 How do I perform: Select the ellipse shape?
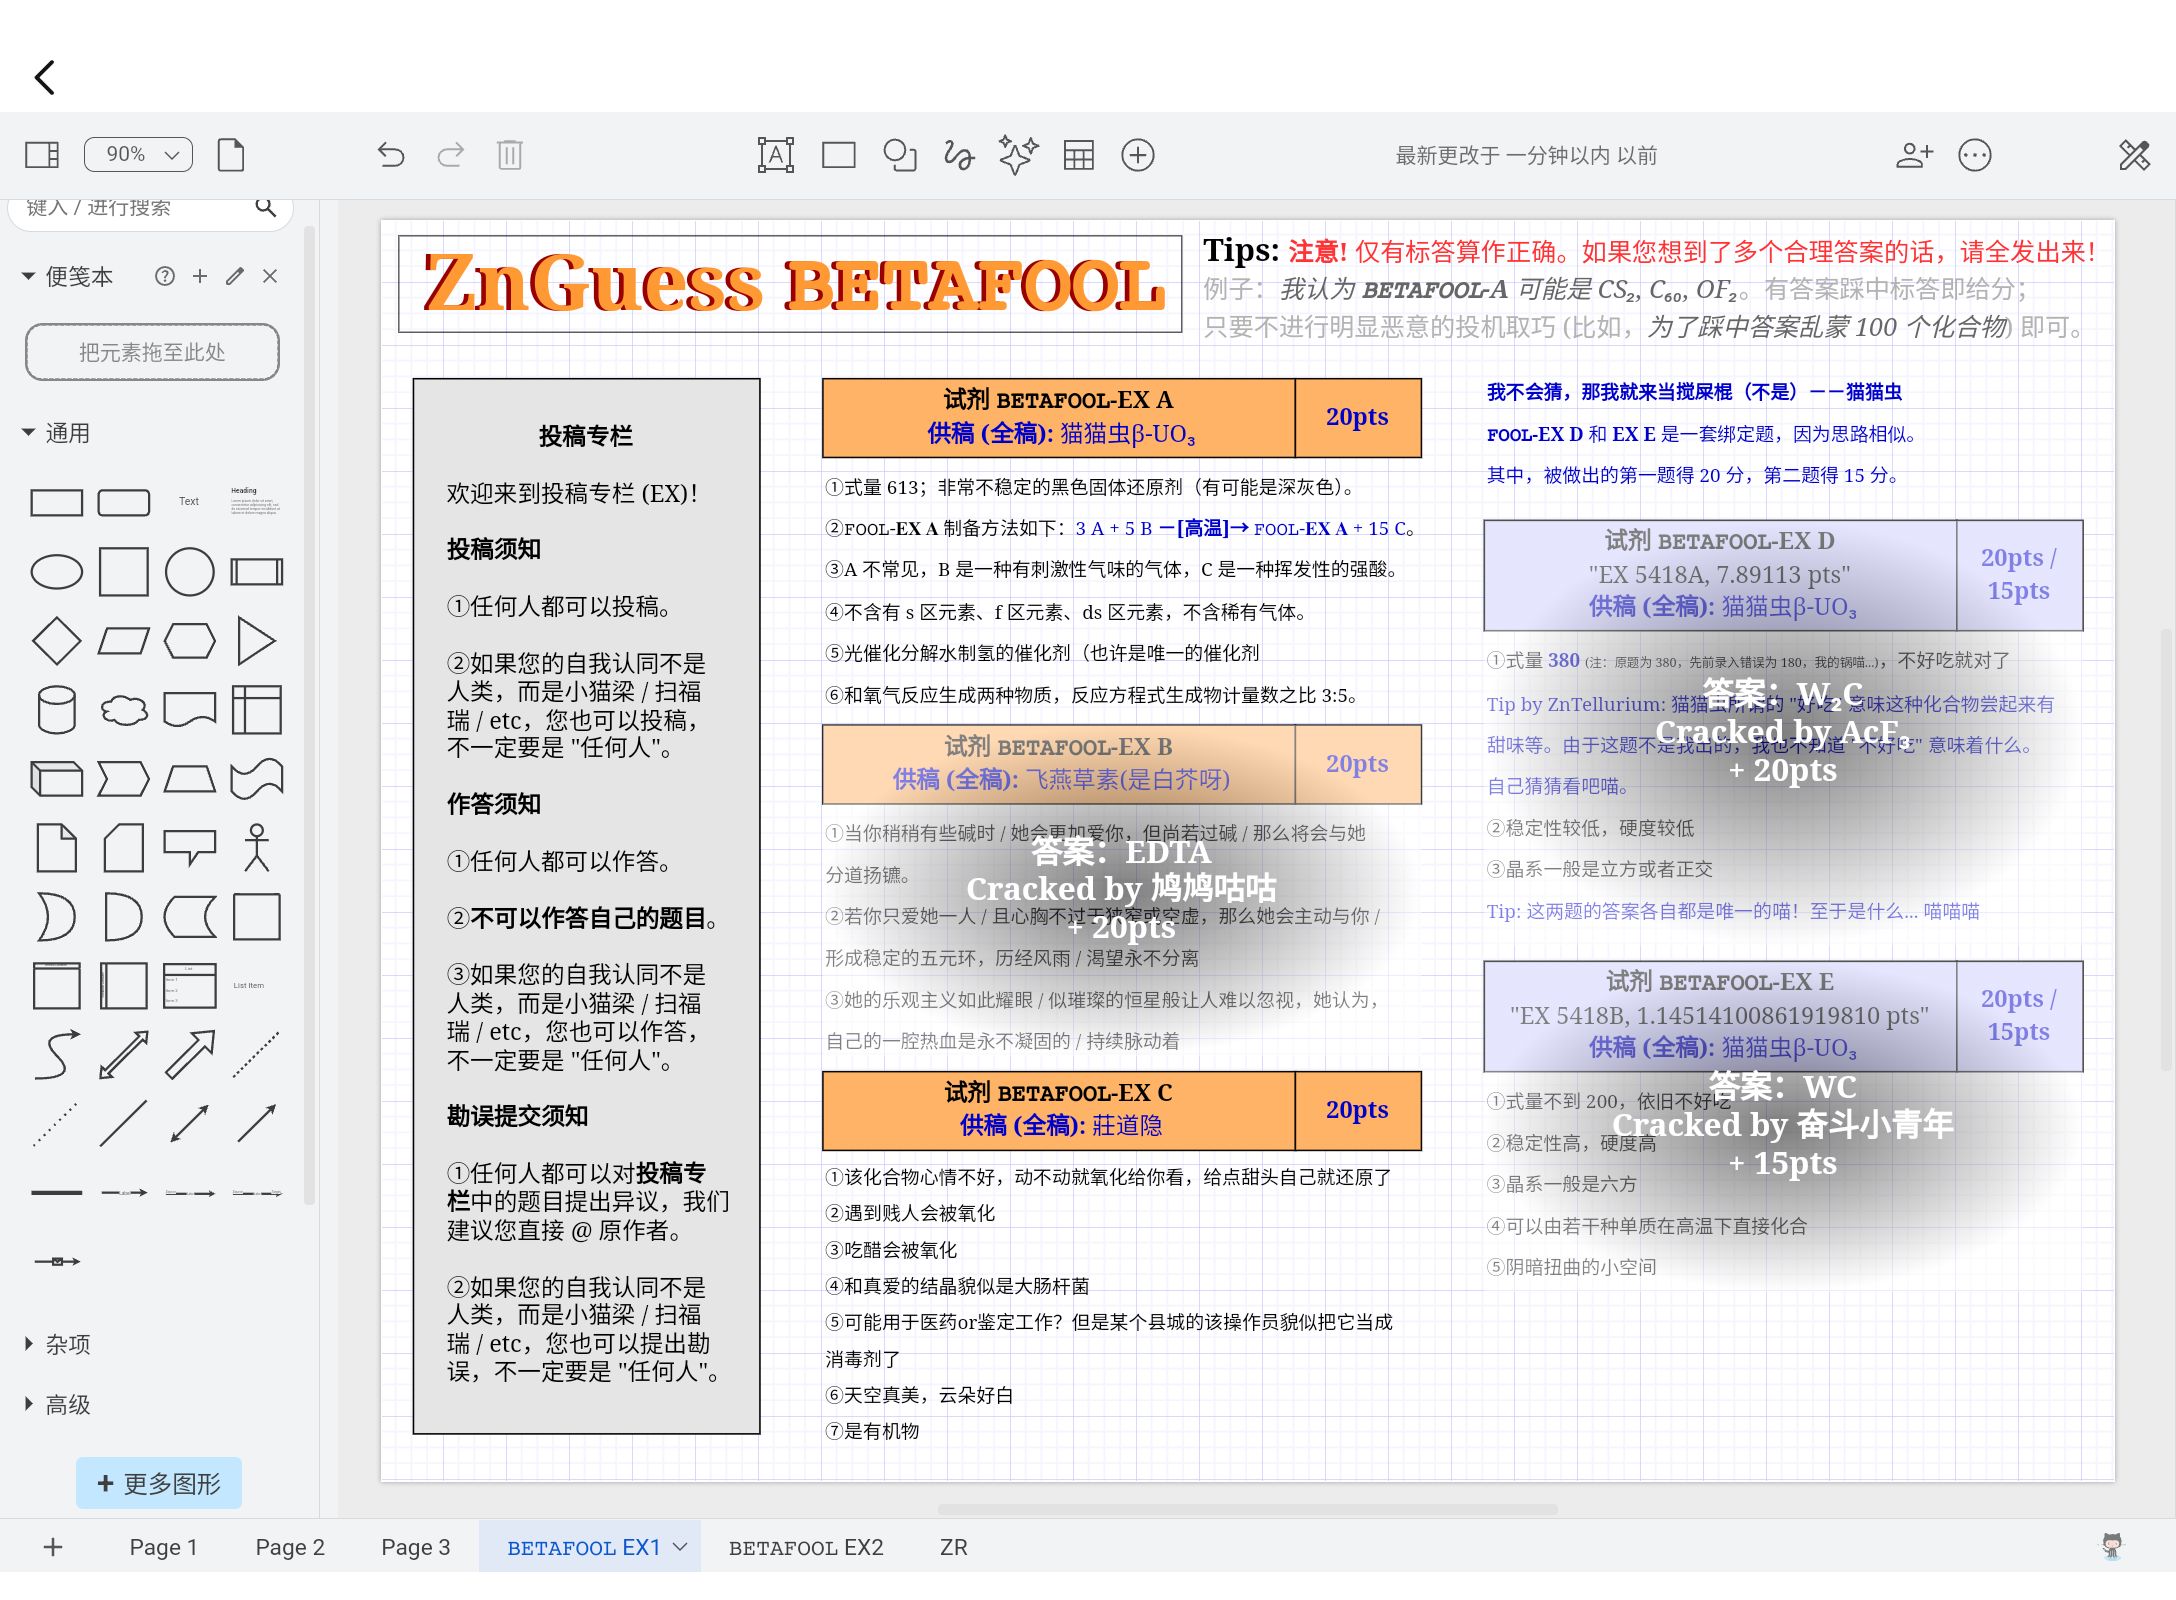tap(57, 572)
